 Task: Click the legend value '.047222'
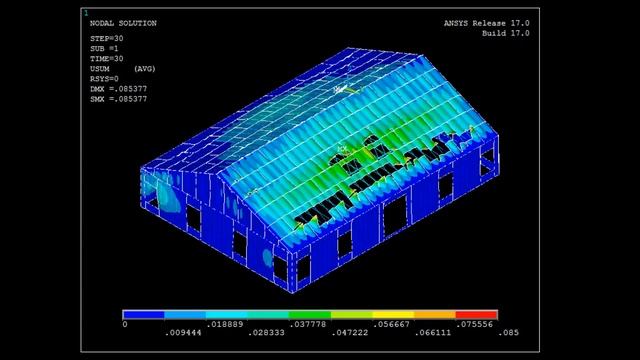[350, 333]
